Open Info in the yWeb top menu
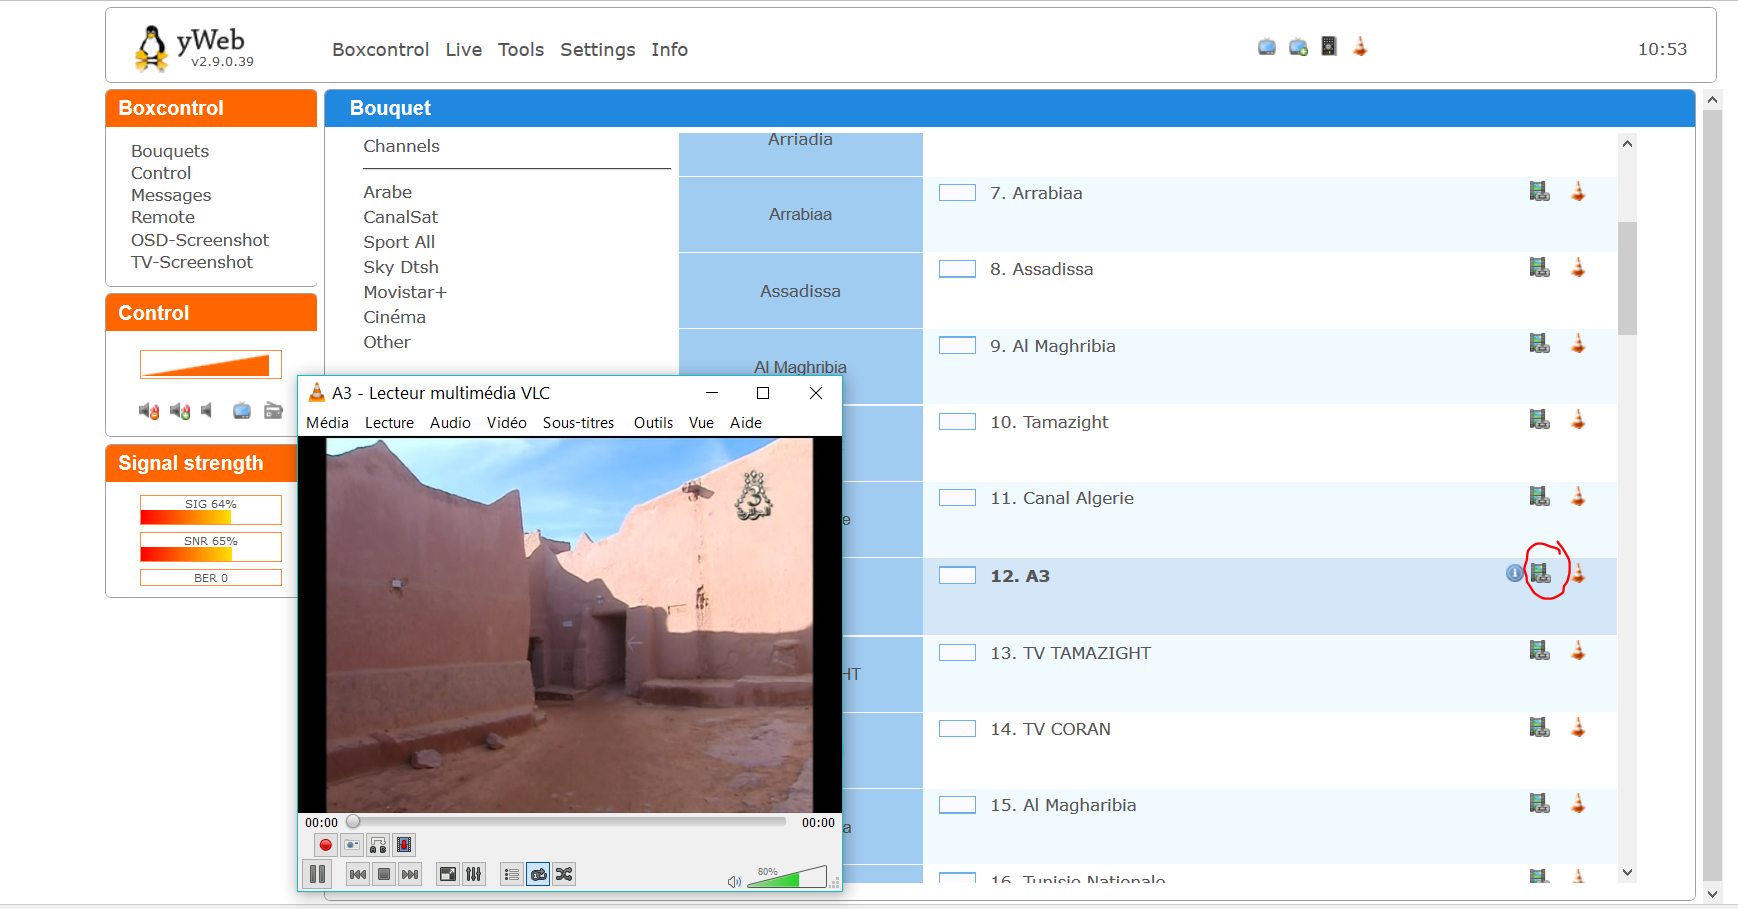 [669, 50]
